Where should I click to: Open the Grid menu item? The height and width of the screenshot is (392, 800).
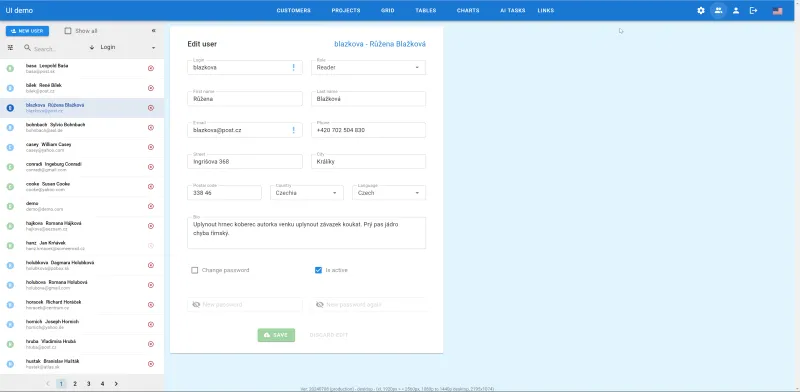click(x=387, y=11)
